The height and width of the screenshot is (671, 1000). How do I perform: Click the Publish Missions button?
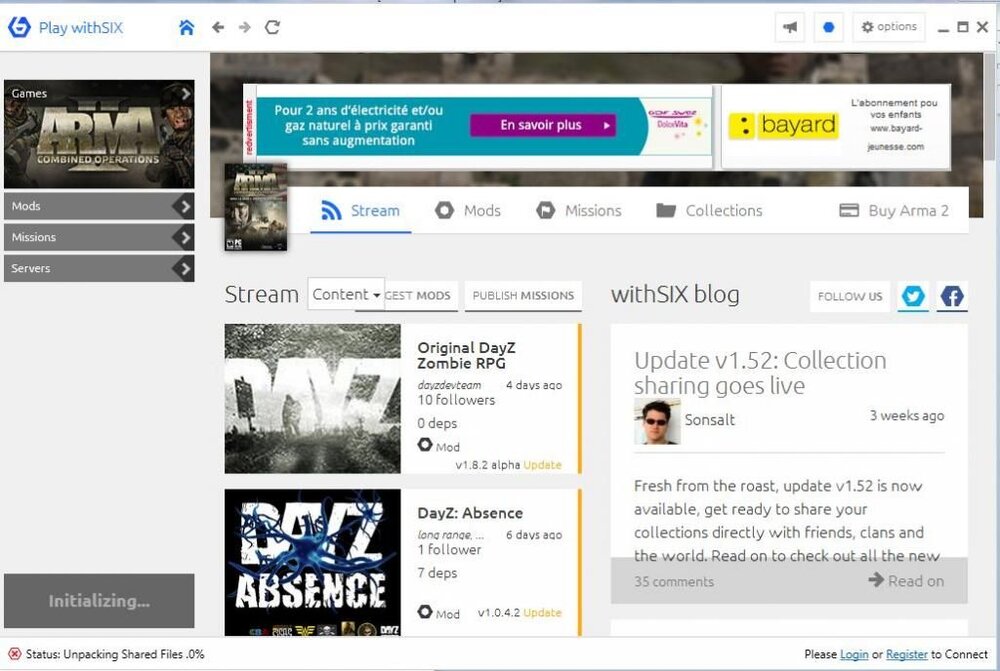(523, 296)
